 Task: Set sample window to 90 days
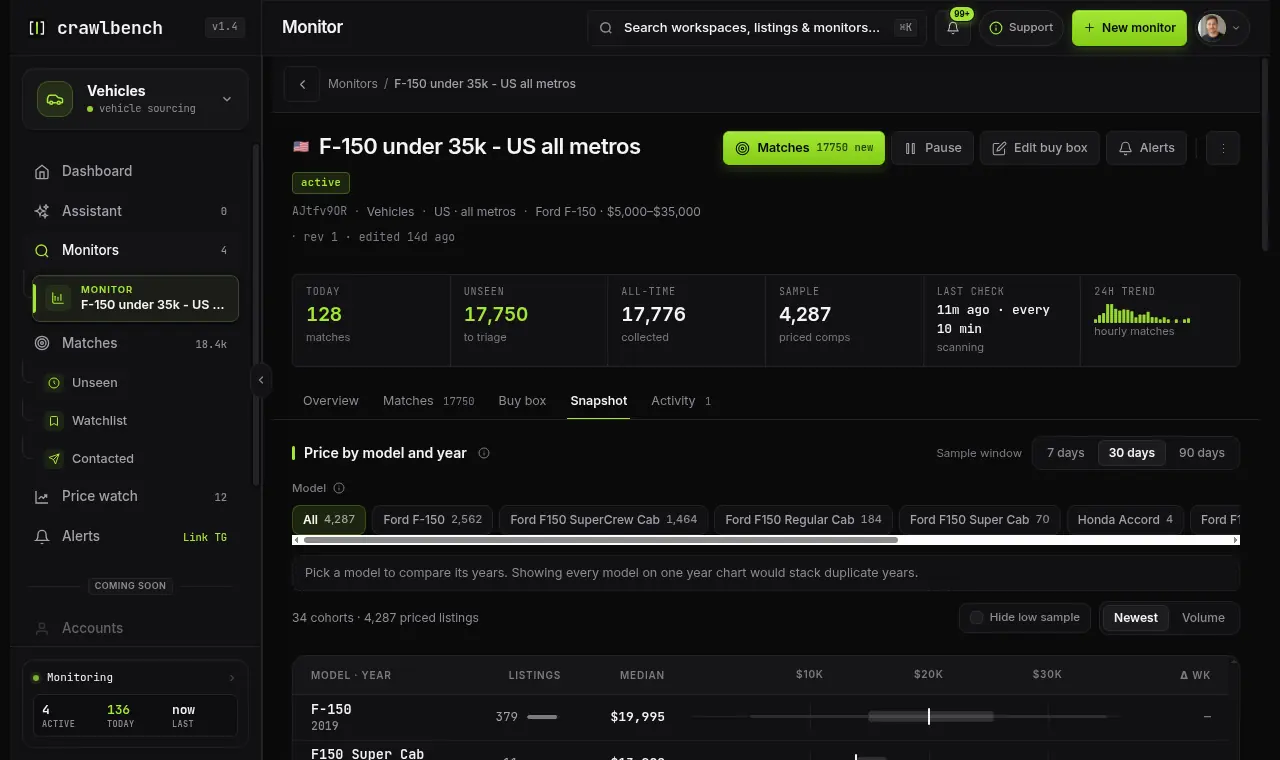(1201, 453)
